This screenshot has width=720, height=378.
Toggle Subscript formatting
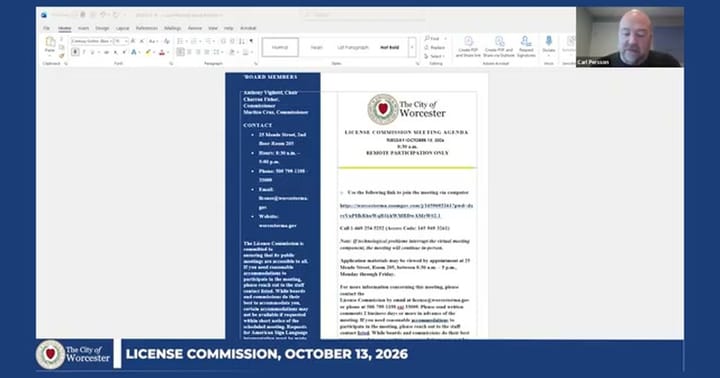click(116, 52)
